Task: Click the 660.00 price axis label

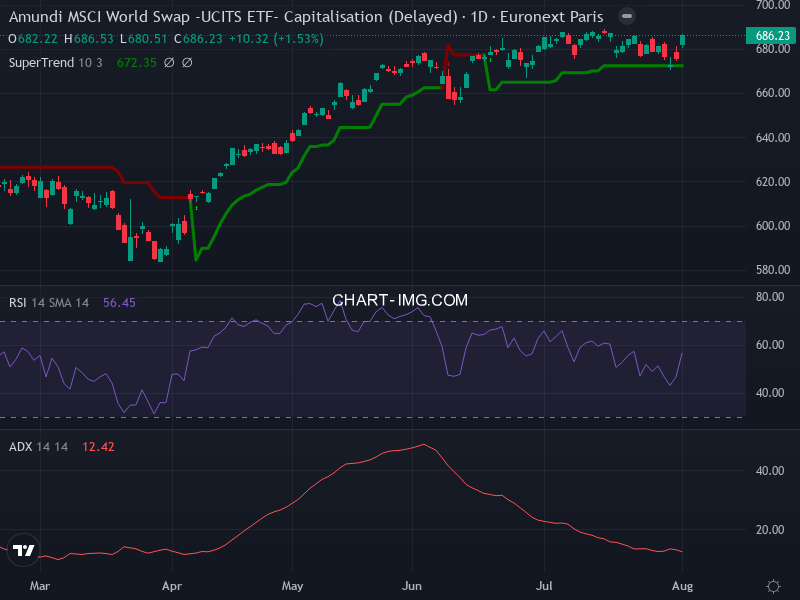Action: click(773, 93)
